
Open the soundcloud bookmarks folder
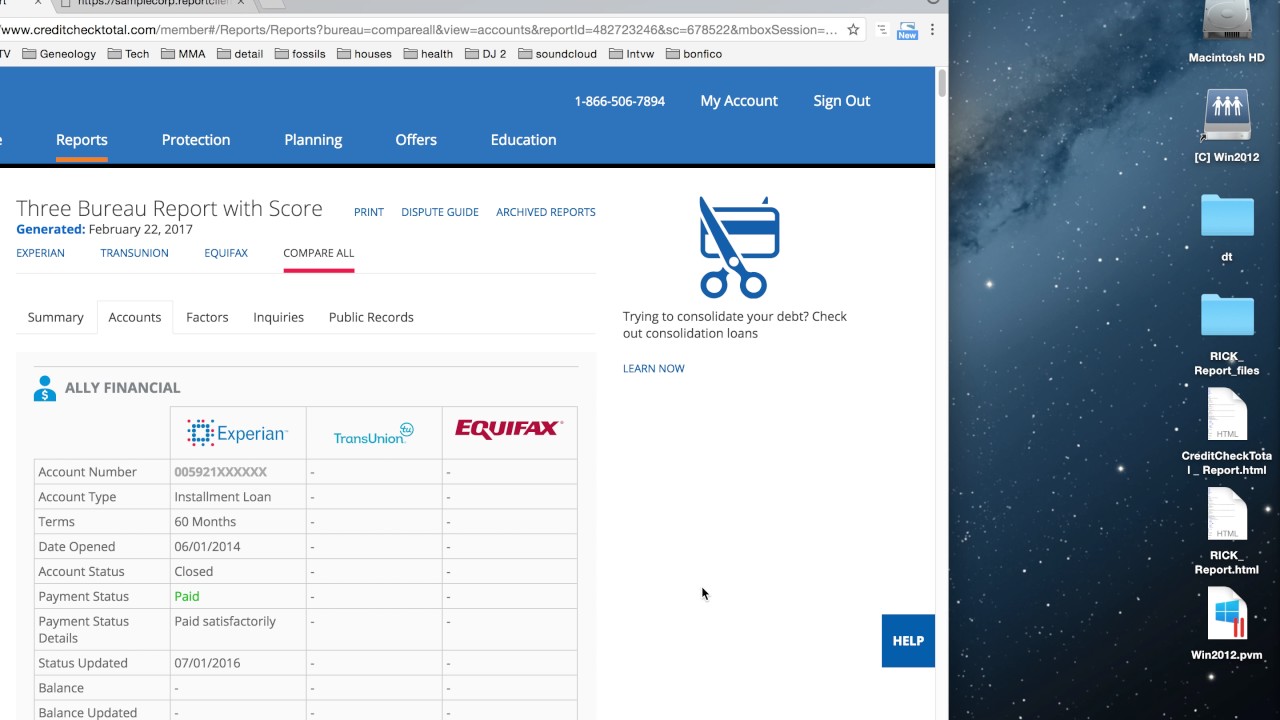[x=557, y=54]
